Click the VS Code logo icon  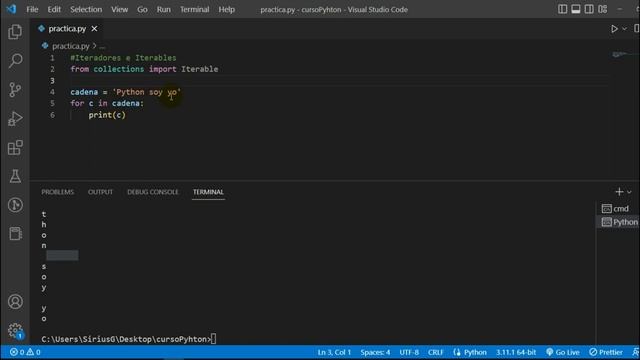coord(11,9)
